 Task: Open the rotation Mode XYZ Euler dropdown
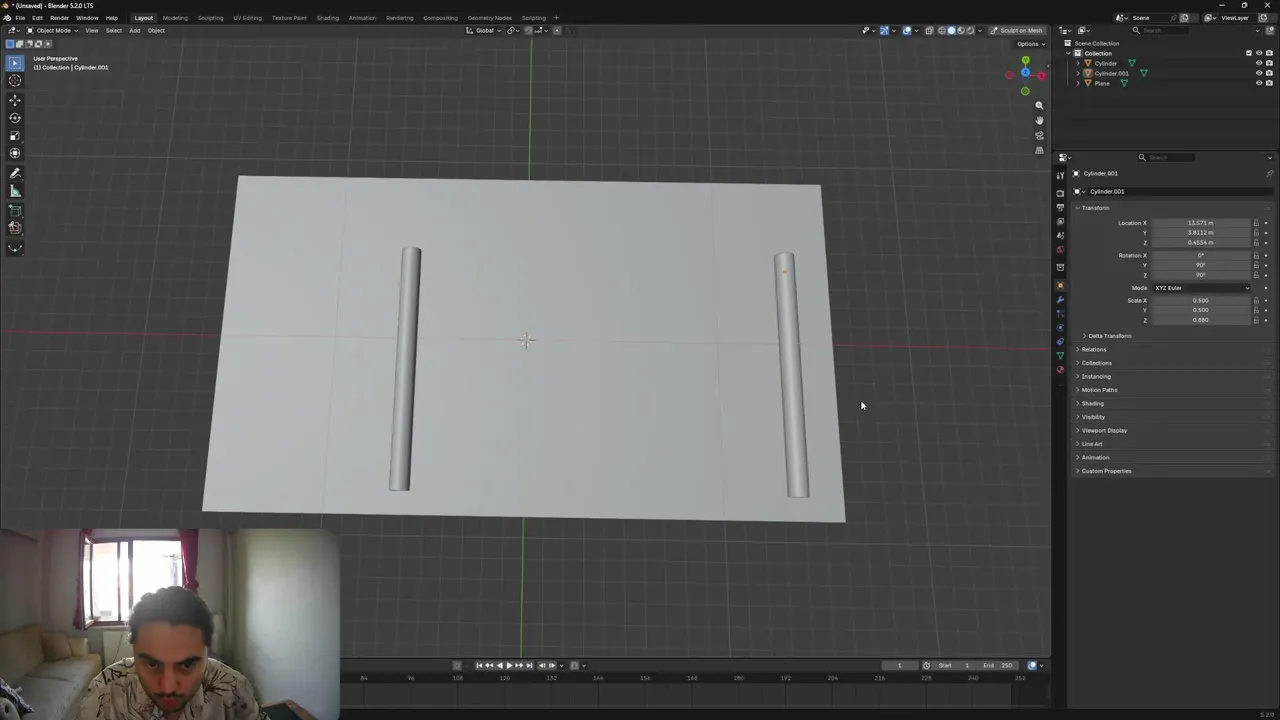click(x=1201, y=288)
